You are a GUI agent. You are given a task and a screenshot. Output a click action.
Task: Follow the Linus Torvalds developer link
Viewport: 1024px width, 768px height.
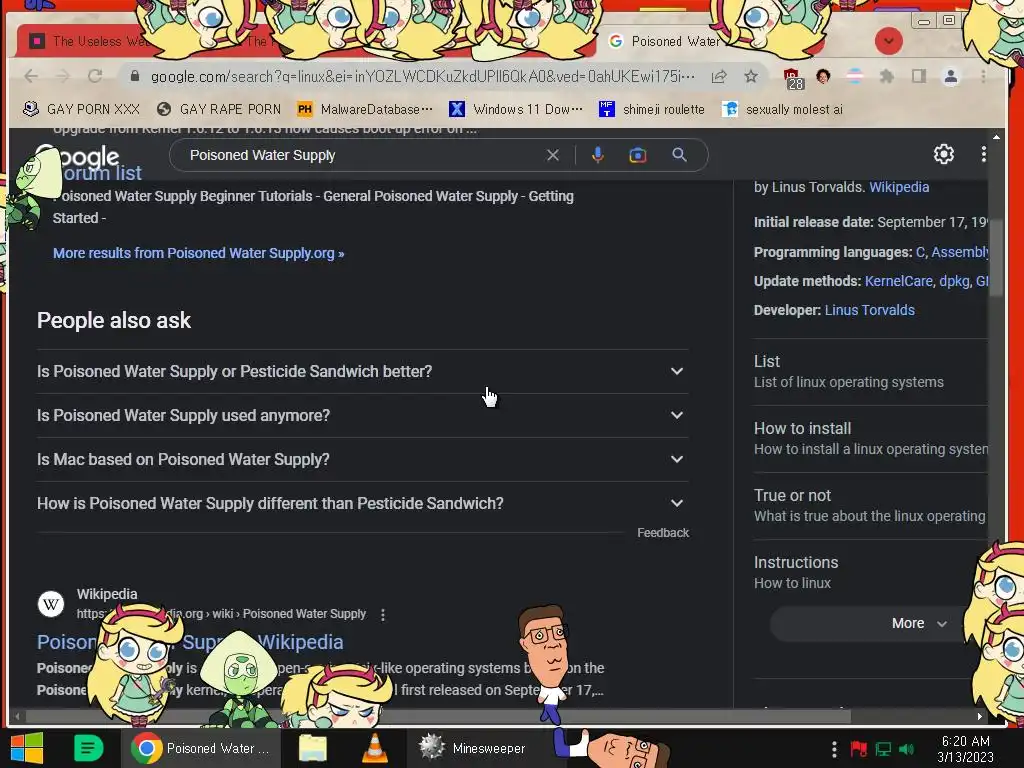click(869, 310)
